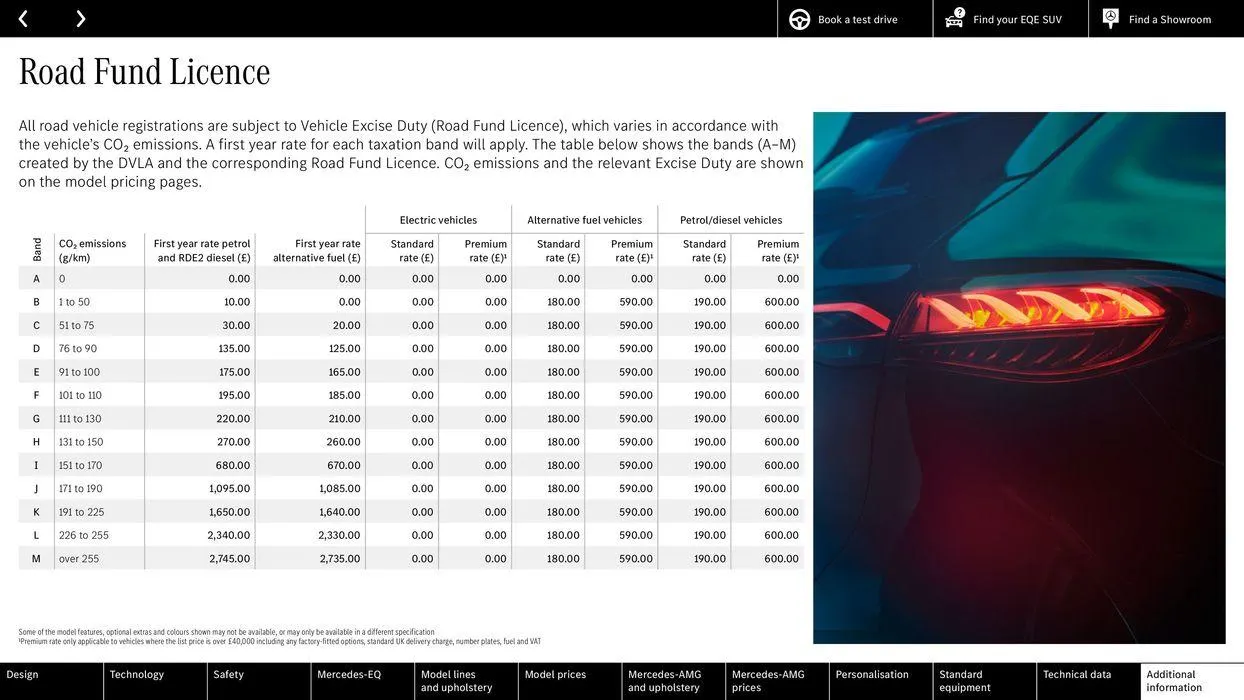This screenshot has width=1244, height=700.
Task: Click the Alternative fuel vehicles column header
Action: [x=585, y=220]
